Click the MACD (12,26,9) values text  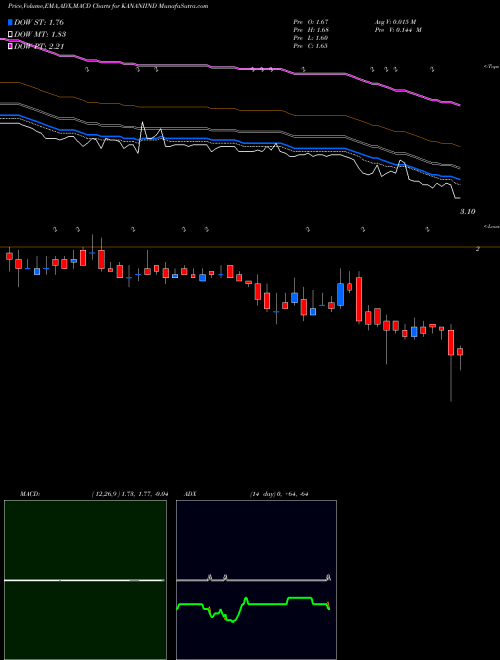coord(130,494)
